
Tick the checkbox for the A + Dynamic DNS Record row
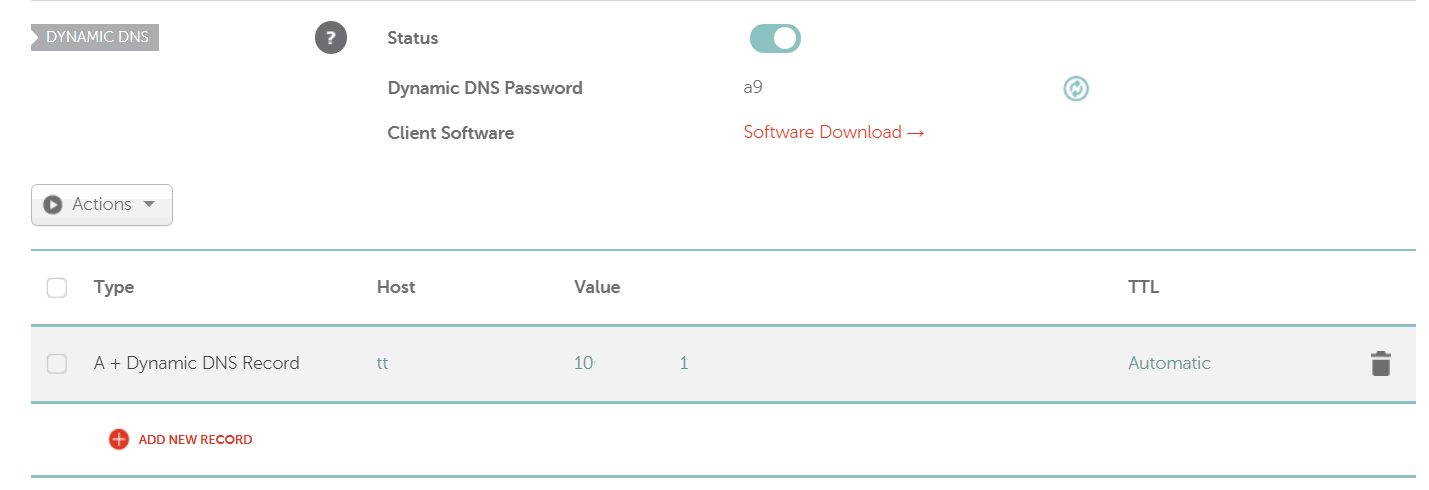(57, 364)
